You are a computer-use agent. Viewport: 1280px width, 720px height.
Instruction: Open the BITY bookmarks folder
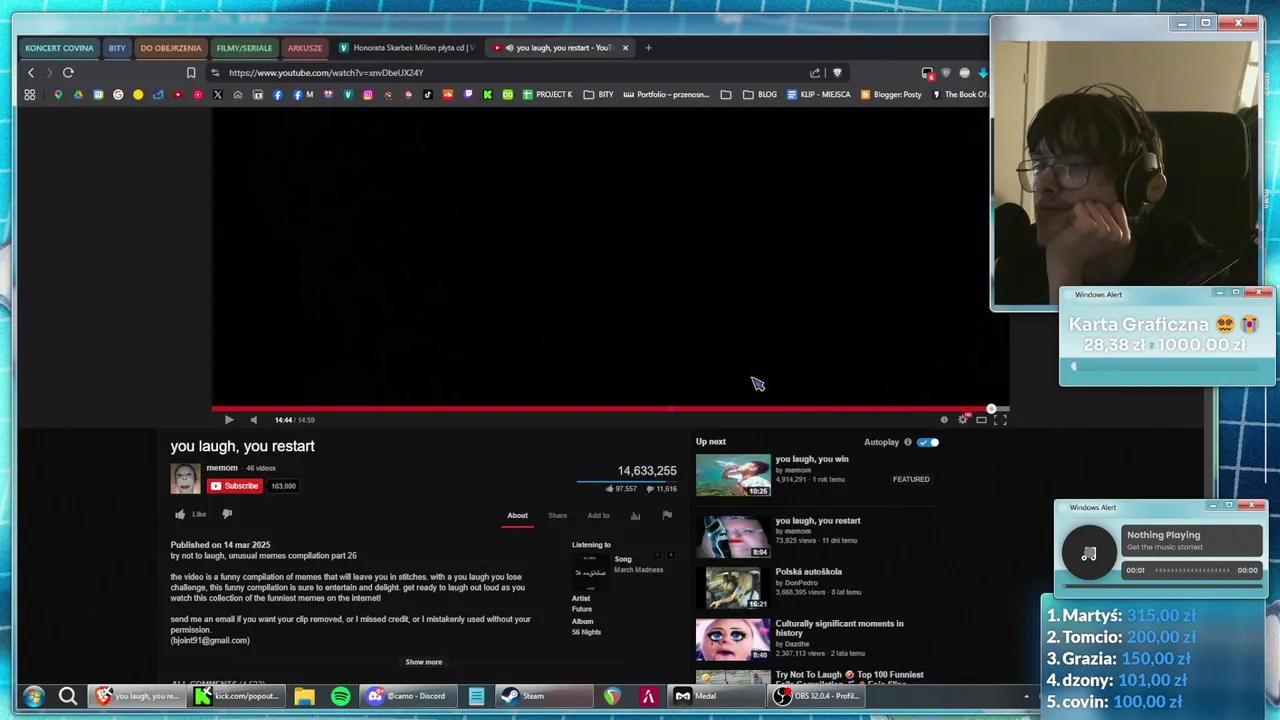[x=598, y=95]
